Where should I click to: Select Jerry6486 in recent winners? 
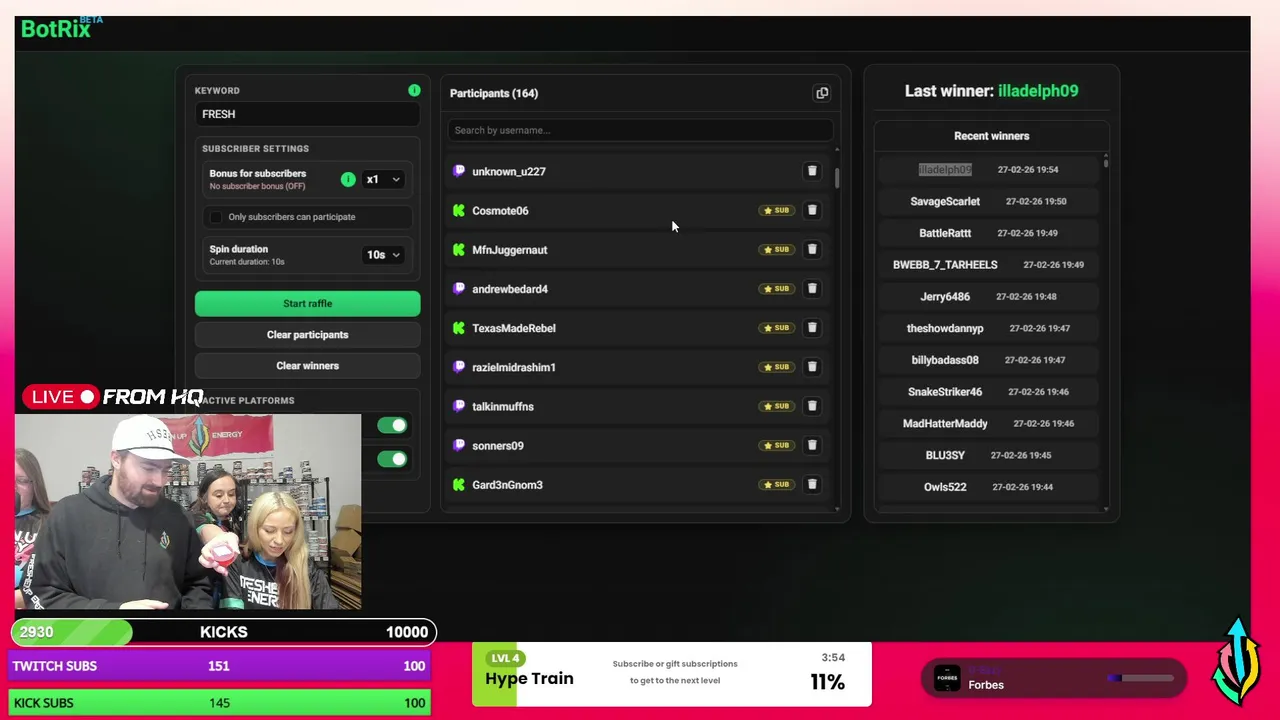click(945, 297)
